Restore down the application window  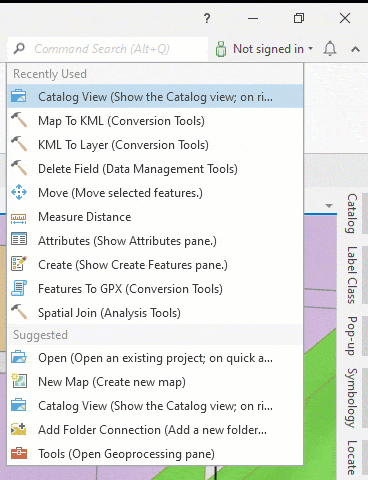[299, 18]
